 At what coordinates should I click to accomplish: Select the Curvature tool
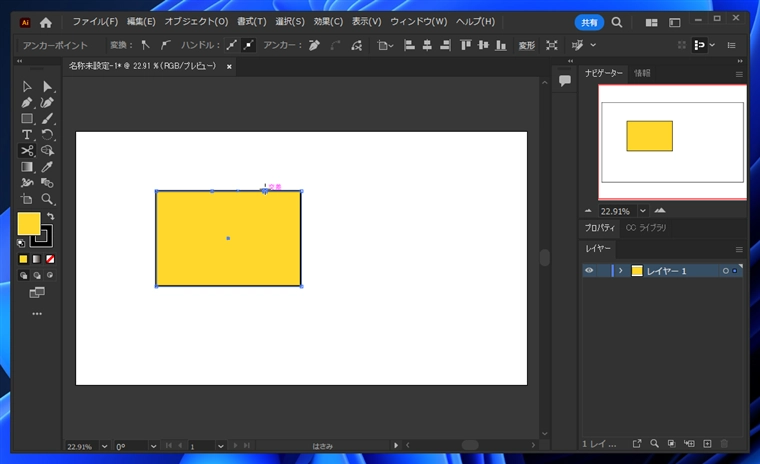pyautogui.click(x=47, y=103)
